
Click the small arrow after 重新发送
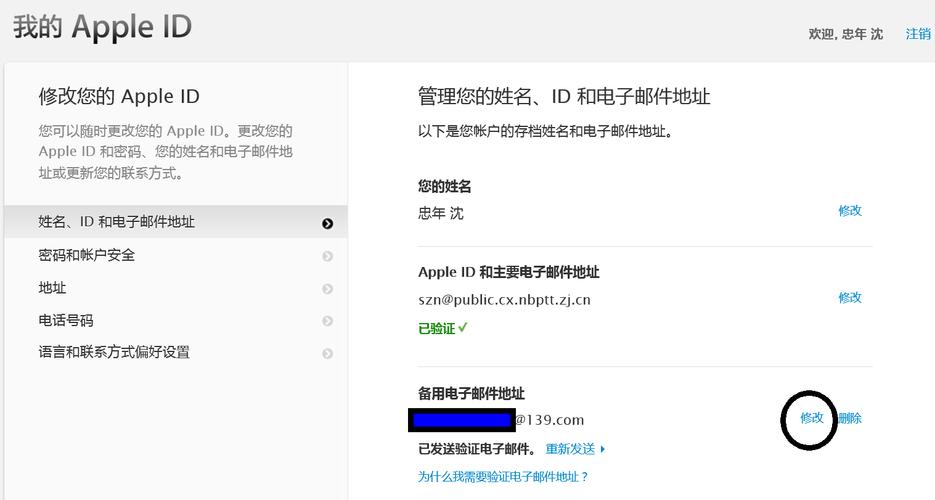point(602,449)
